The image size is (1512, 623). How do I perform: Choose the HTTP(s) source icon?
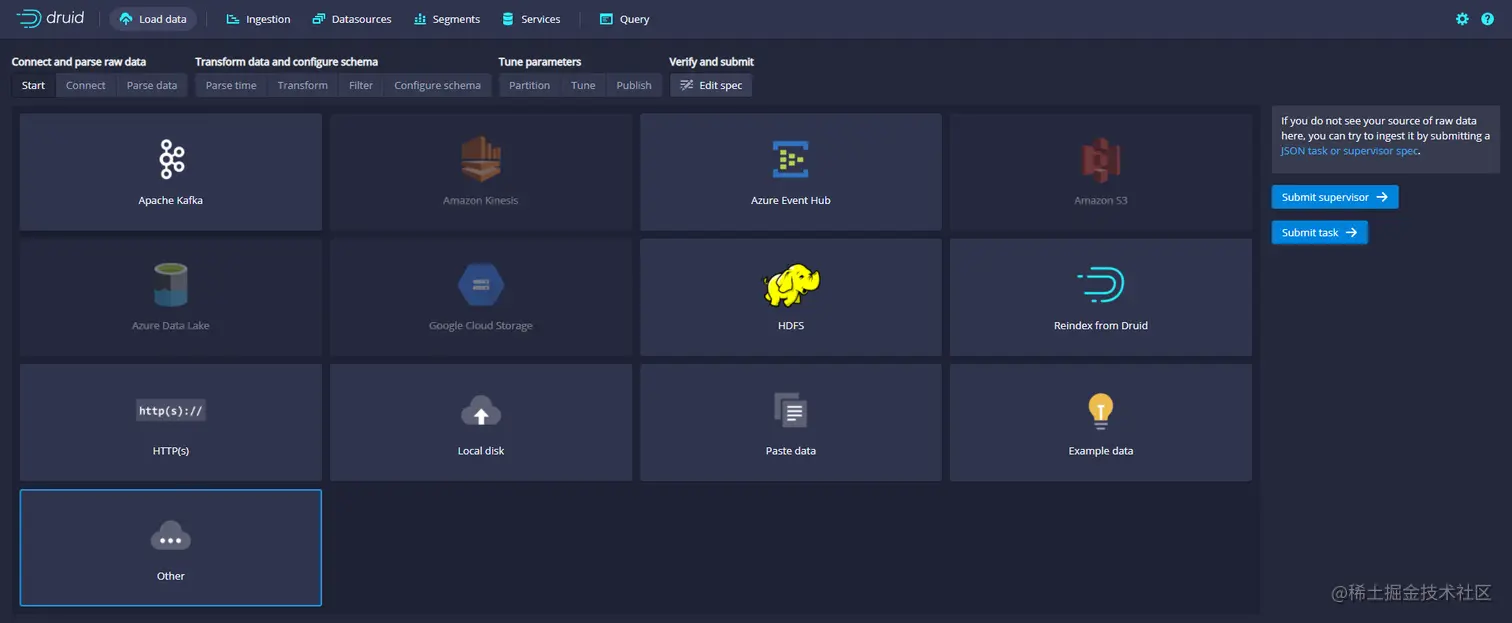[171, 410]
